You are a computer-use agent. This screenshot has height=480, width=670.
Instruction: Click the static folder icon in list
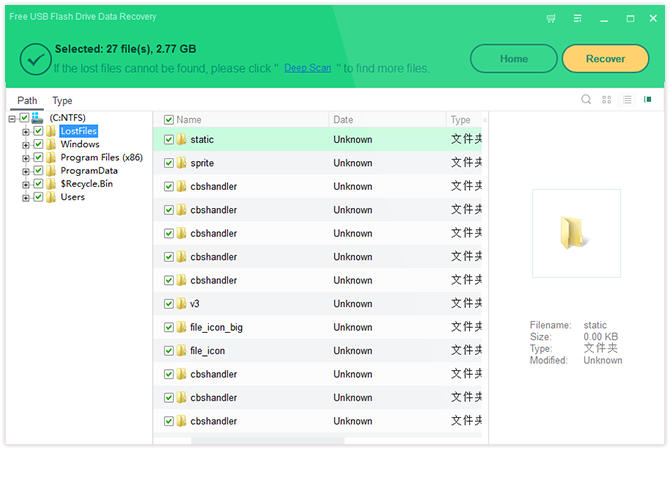[181, 139]
